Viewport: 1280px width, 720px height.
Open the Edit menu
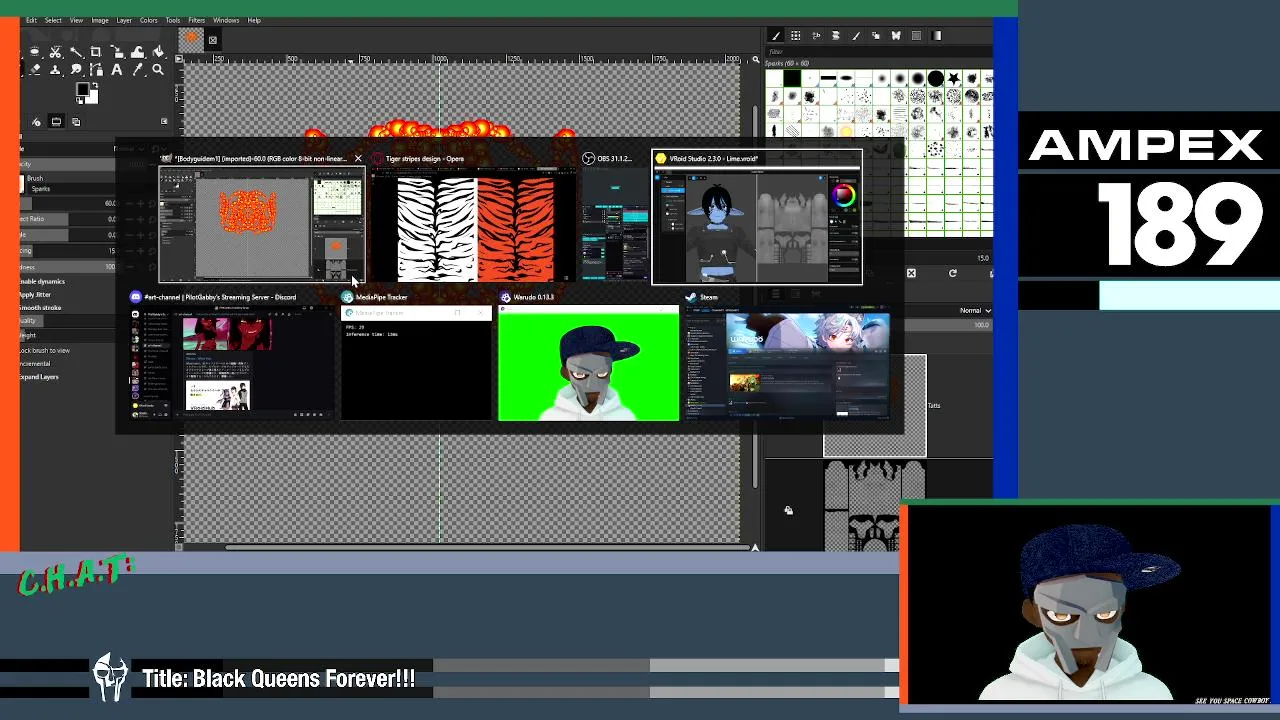point(31,20)
